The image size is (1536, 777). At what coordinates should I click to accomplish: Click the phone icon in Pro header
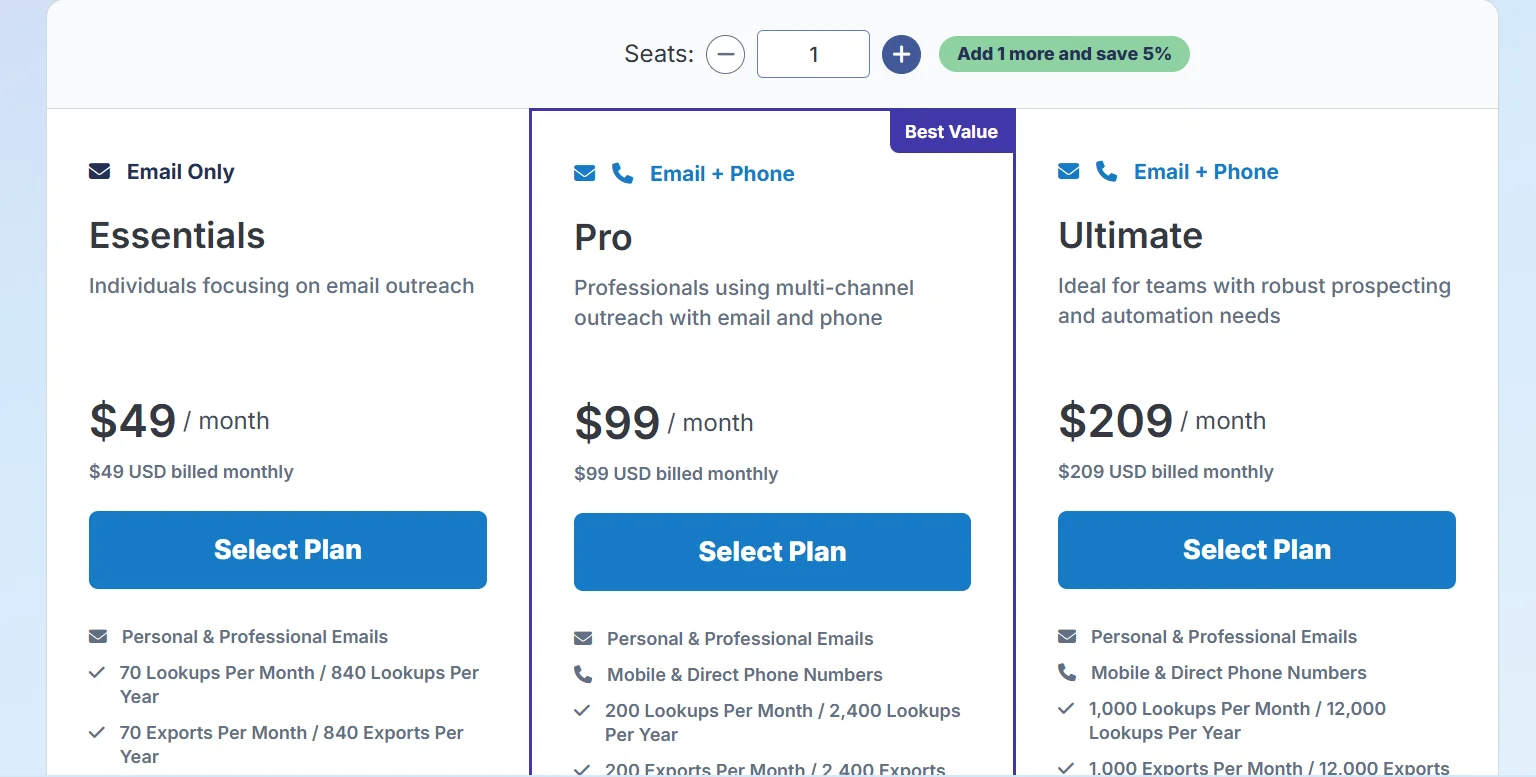click(x=622, y=174)
